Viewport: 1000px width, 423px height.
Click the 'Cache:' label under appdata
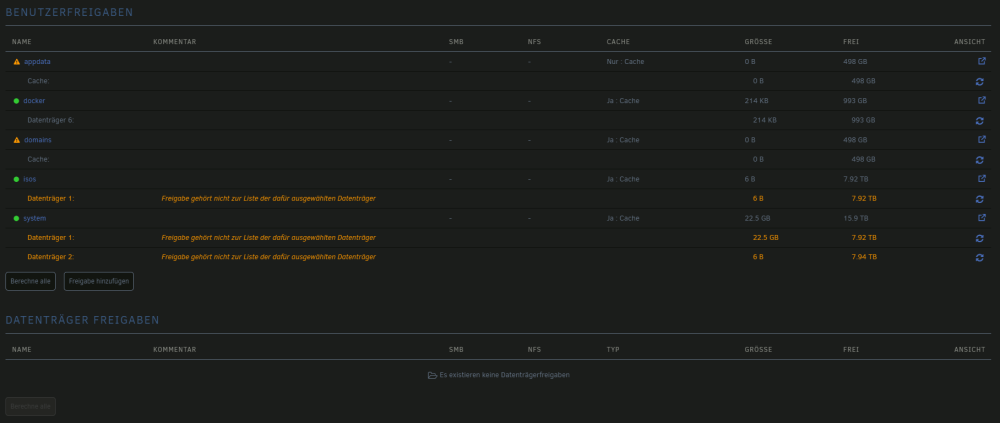[38, 81]
